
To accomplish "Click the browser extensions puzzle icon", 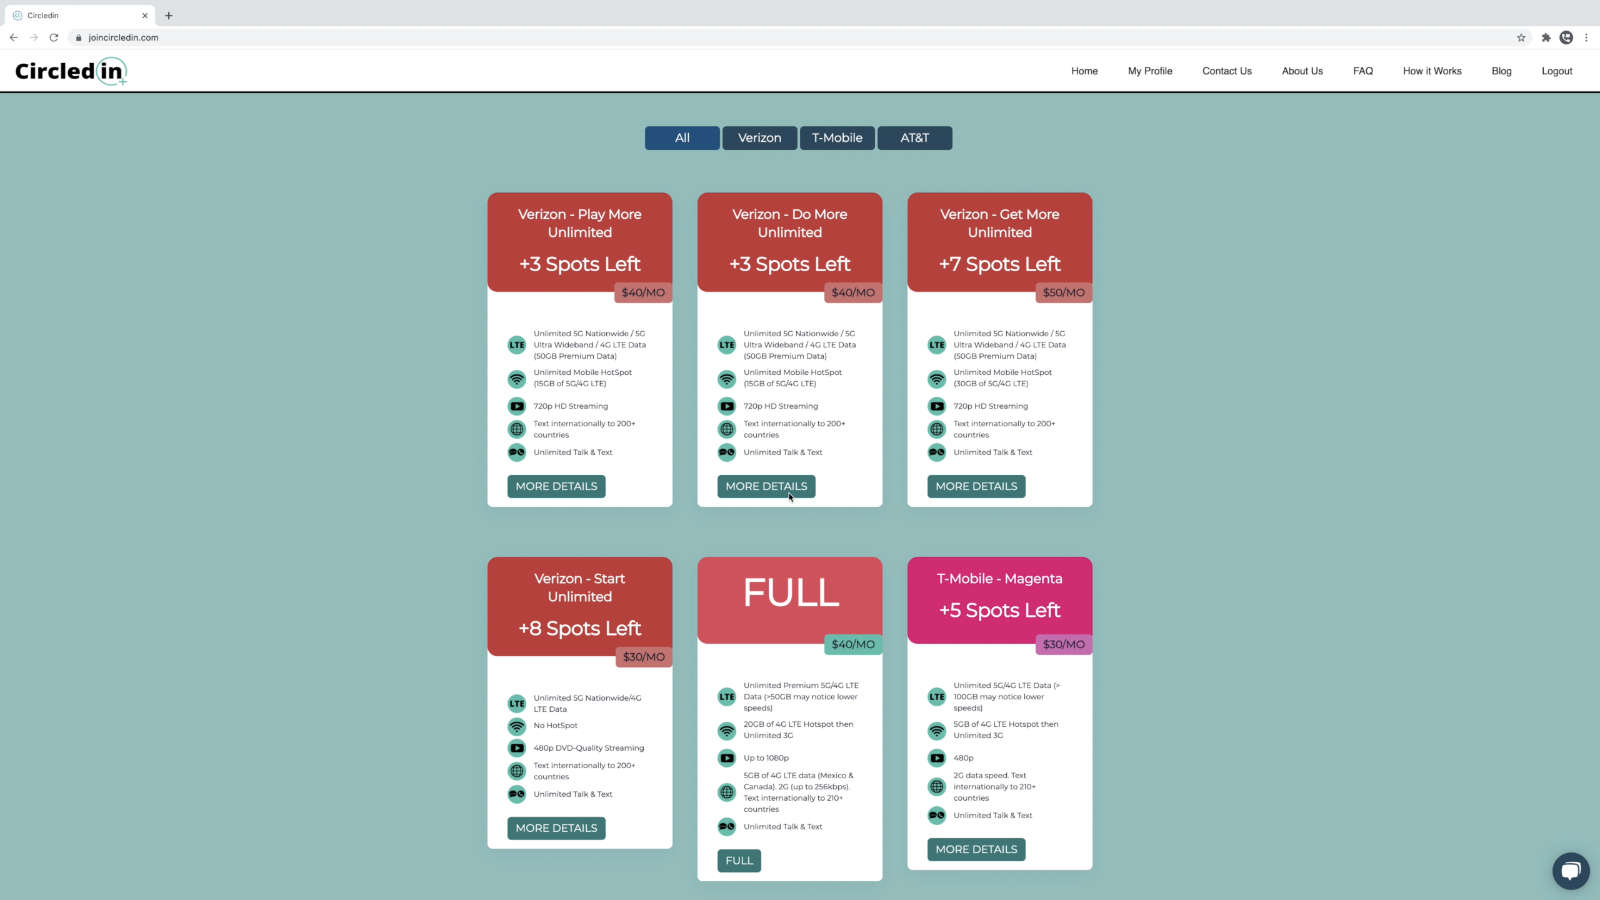I will point(1545,37).
